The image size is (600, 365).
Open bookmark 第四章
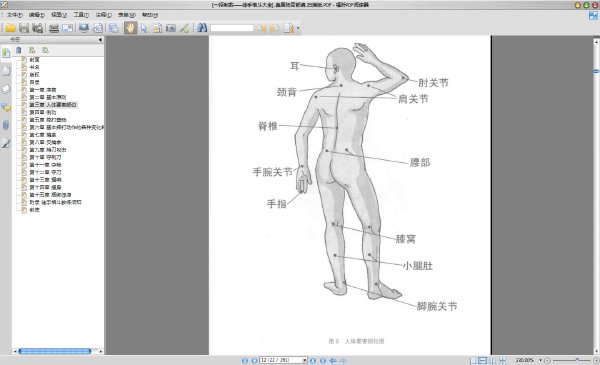point(43,112)
